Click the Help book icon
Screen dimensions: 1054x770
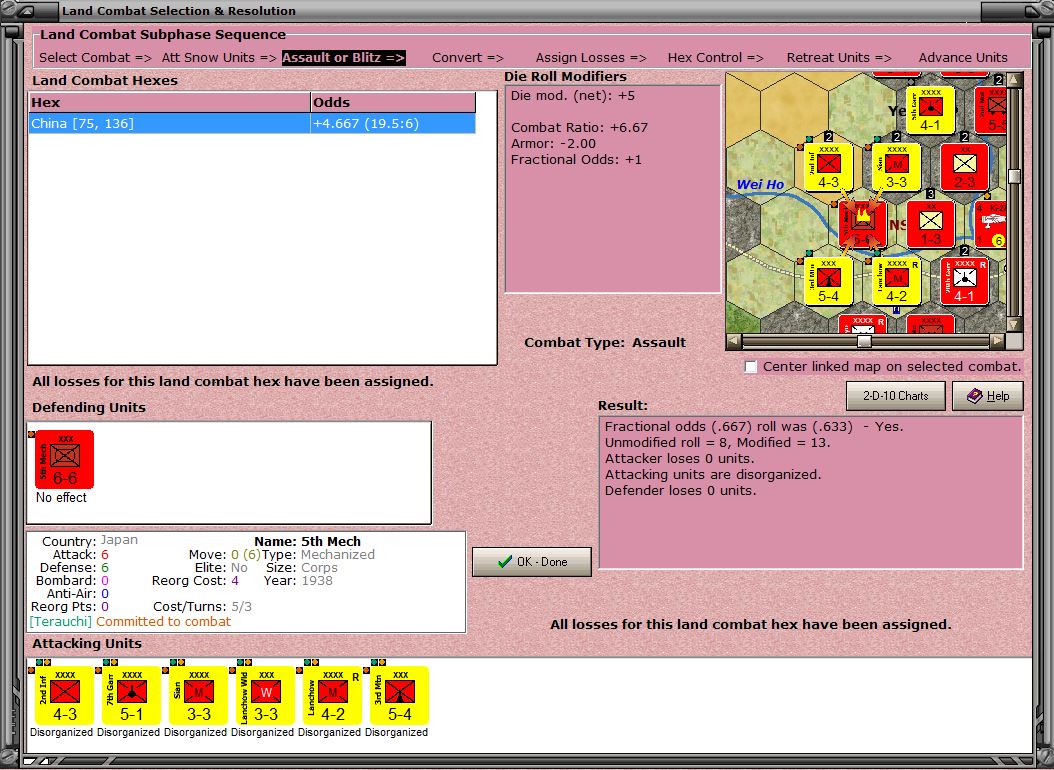point(974,396)
